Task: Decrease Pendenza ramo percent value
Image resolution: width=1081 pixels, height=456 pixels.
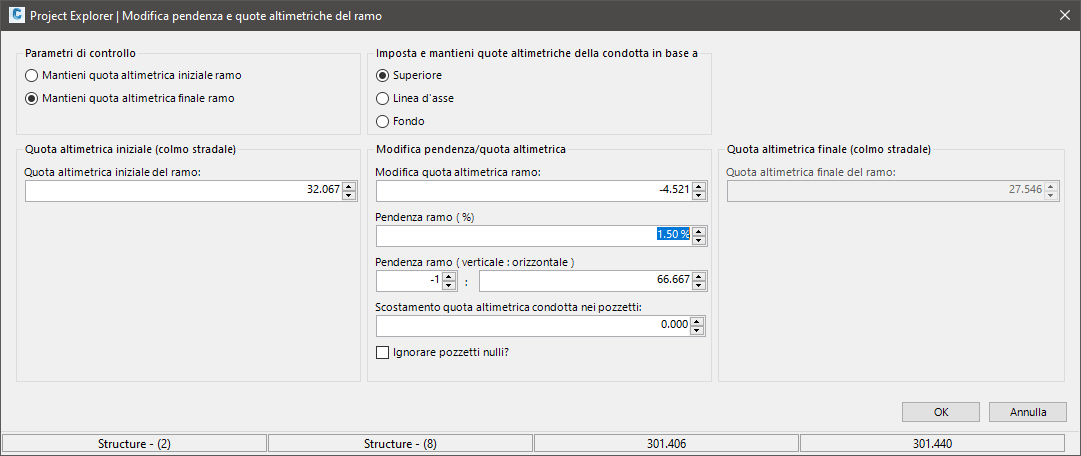Action: tap(699, 240)
